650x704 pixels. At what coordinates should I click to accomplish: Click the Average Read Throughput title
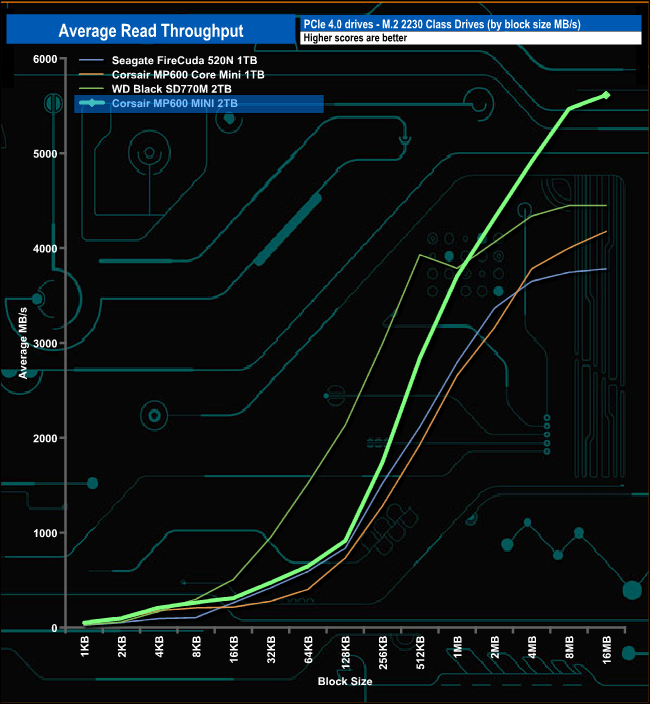[151, 31]
